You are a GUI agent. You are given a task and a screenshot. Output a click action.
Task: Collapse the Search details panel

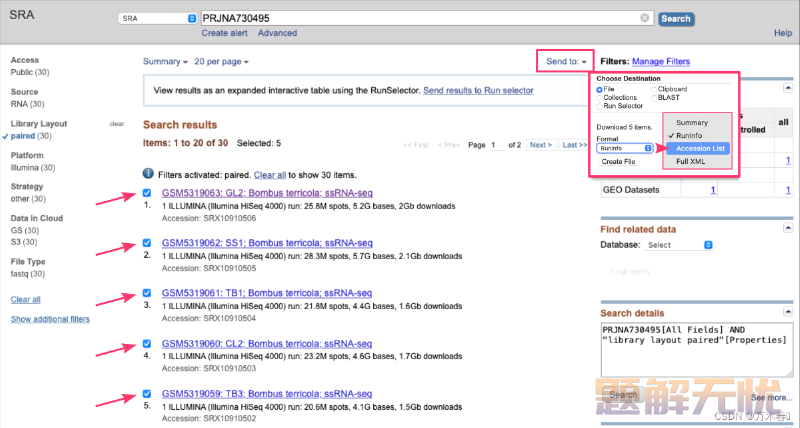pyautogui.click(x=788, y=312)
